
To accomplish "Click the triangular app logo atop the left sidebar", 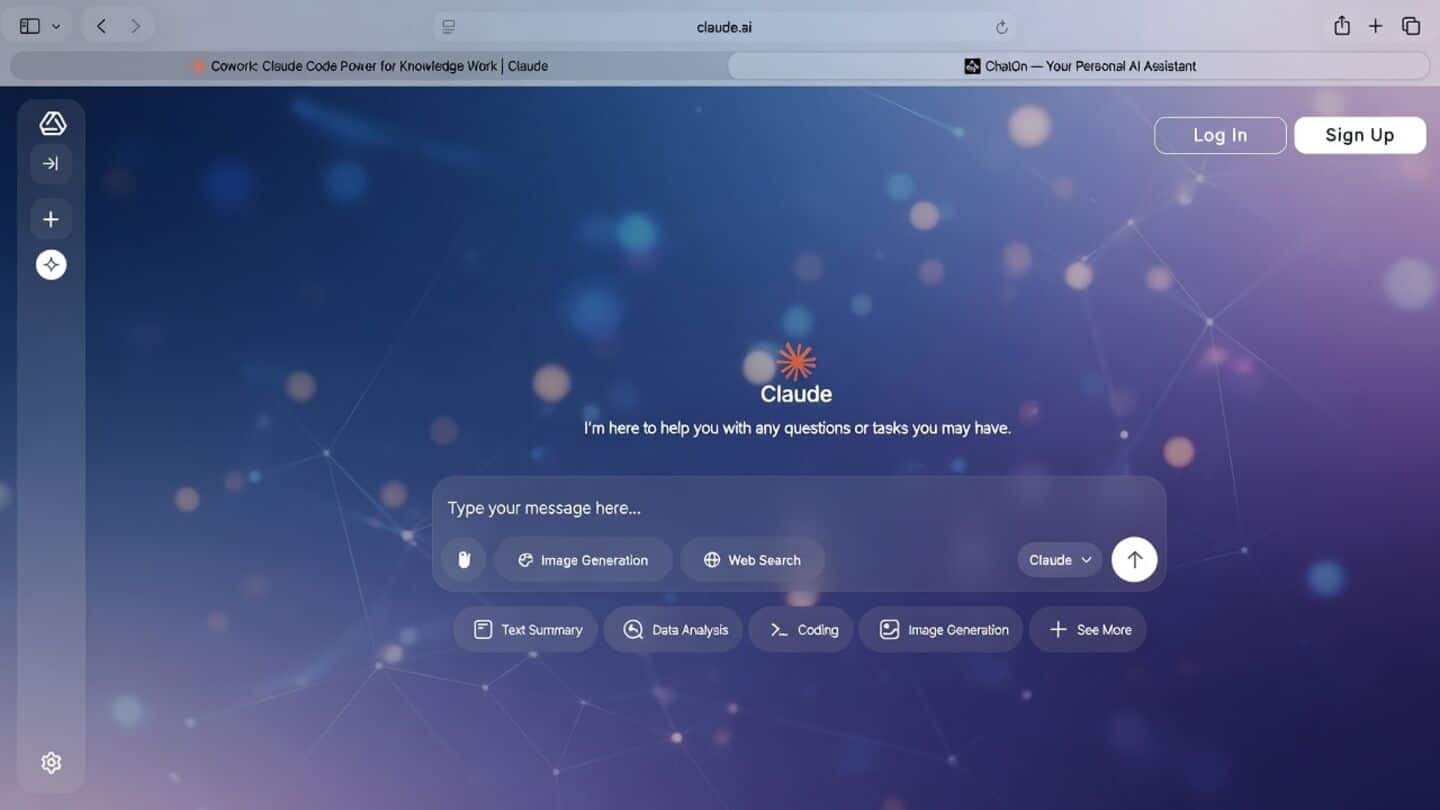I will (52, 123).
